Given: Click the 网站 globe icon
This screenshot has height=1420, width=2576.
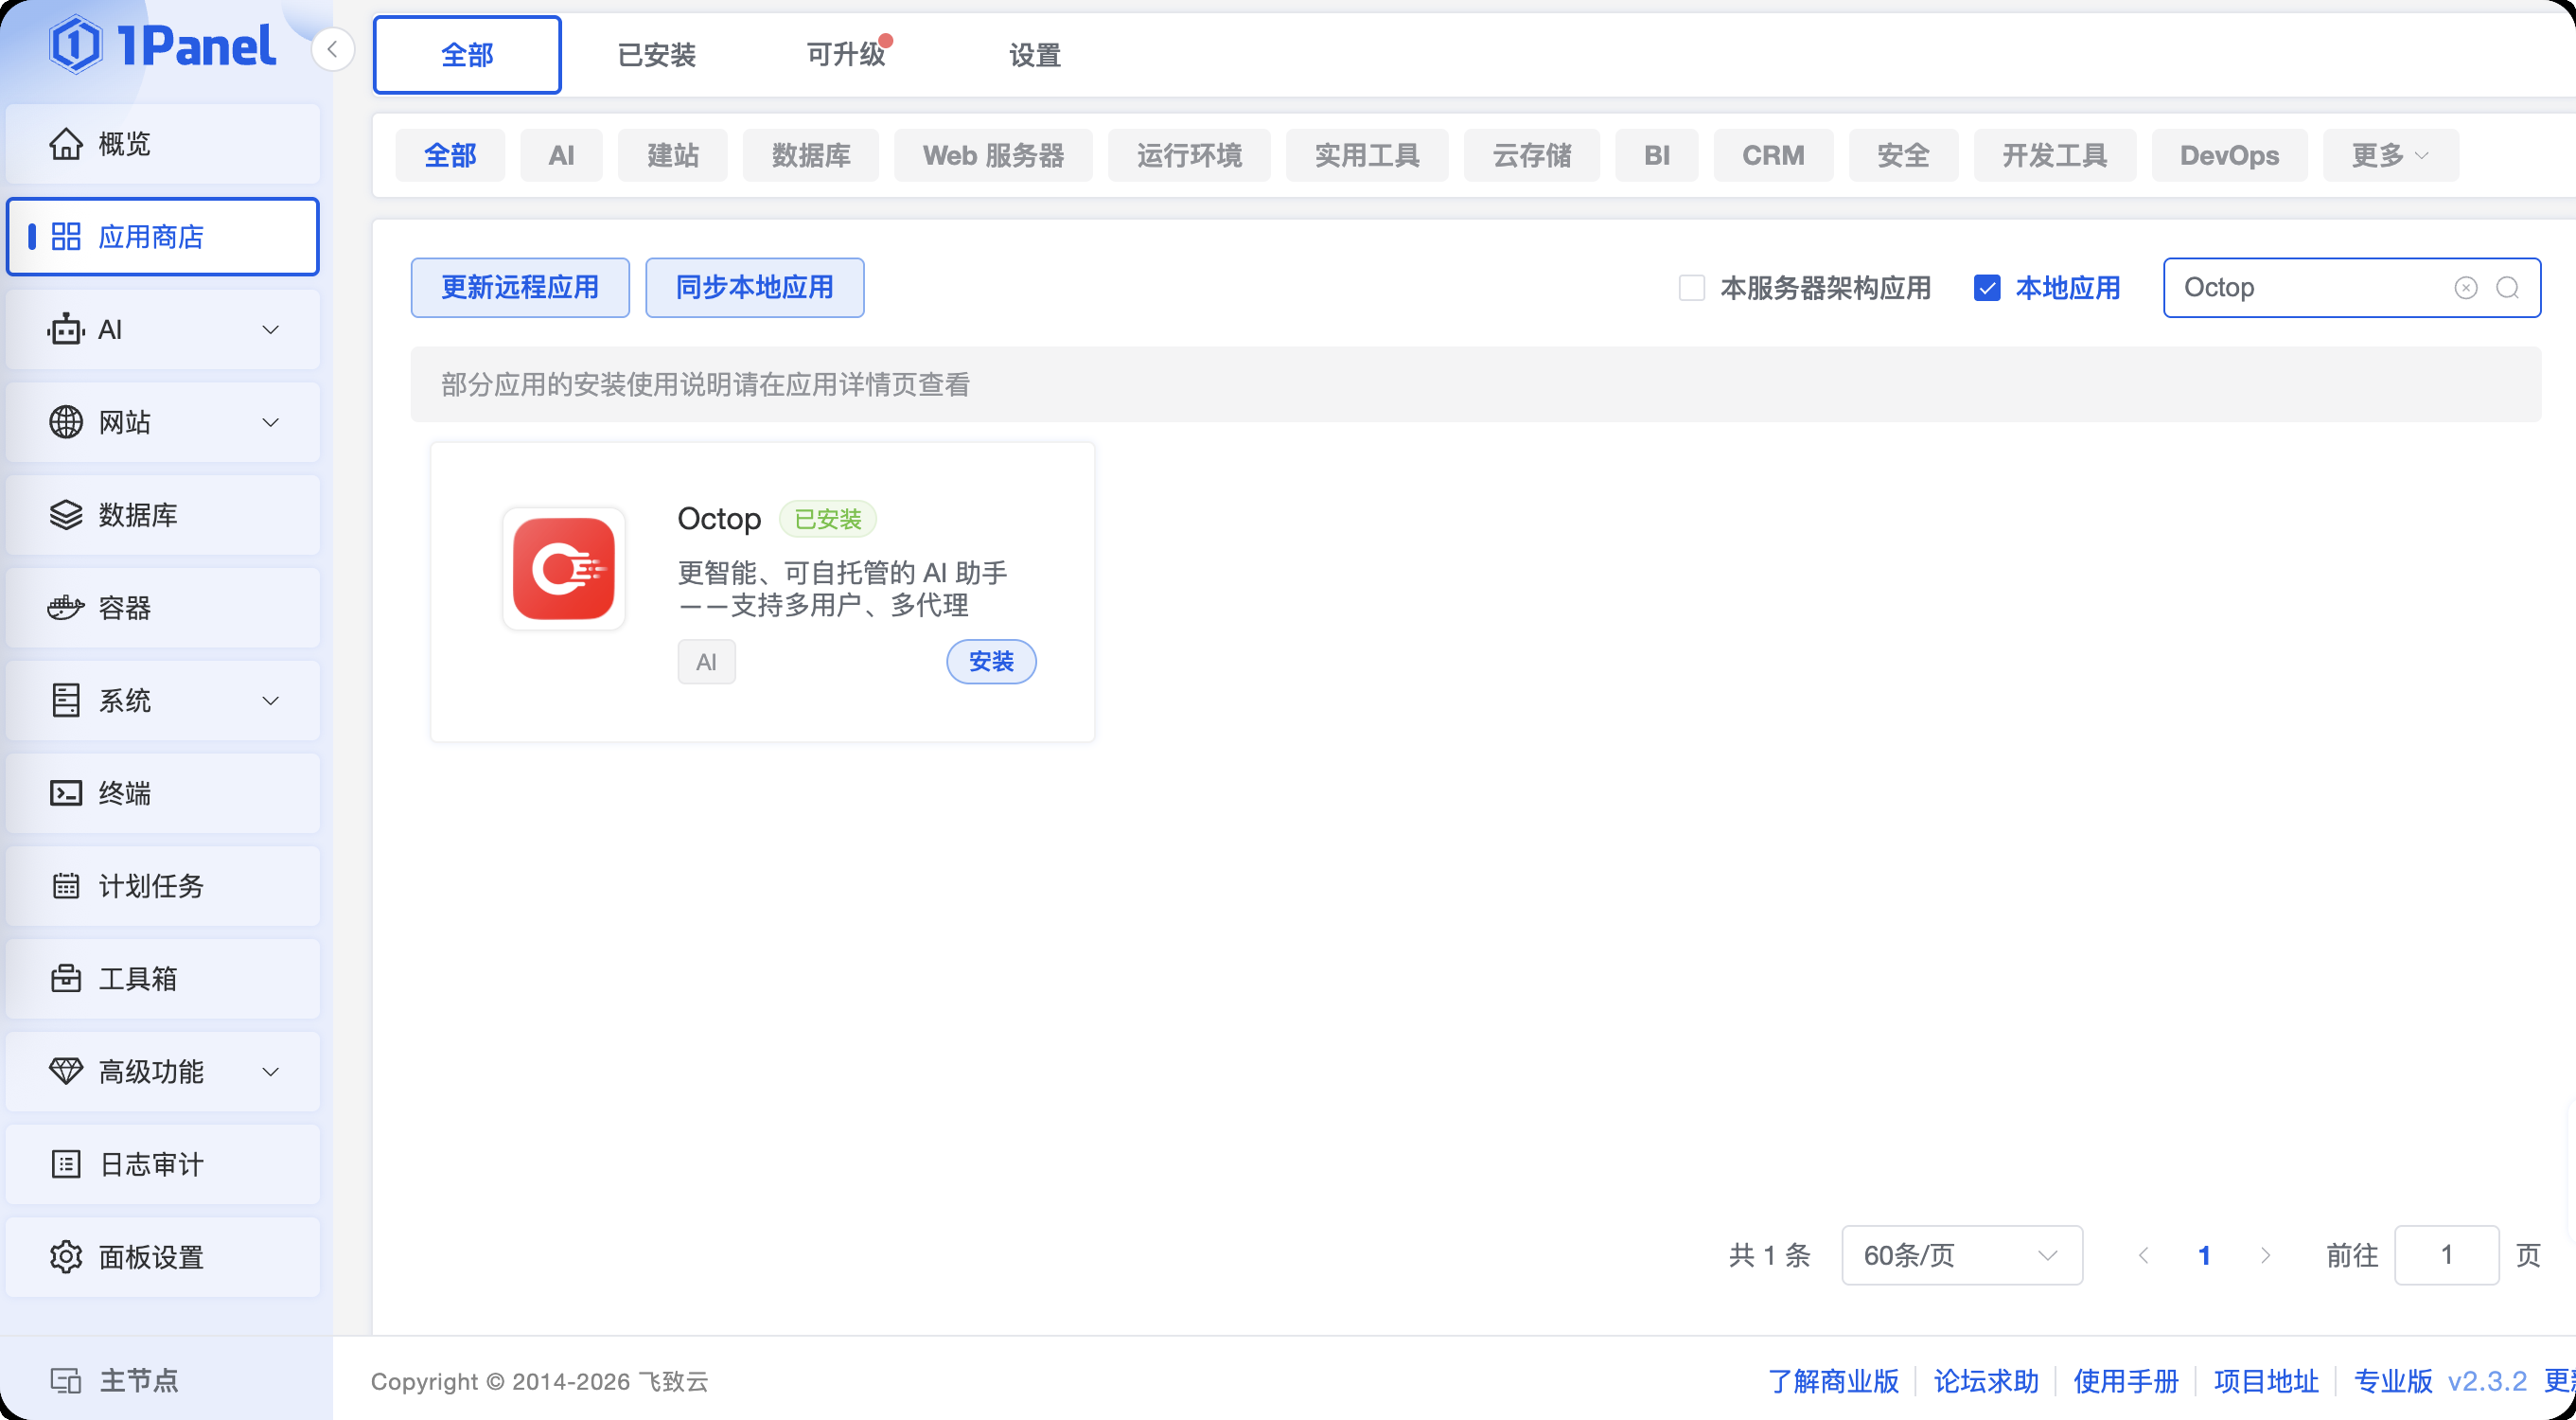Looking at the screenshot, I should click(x=66, y=422).
